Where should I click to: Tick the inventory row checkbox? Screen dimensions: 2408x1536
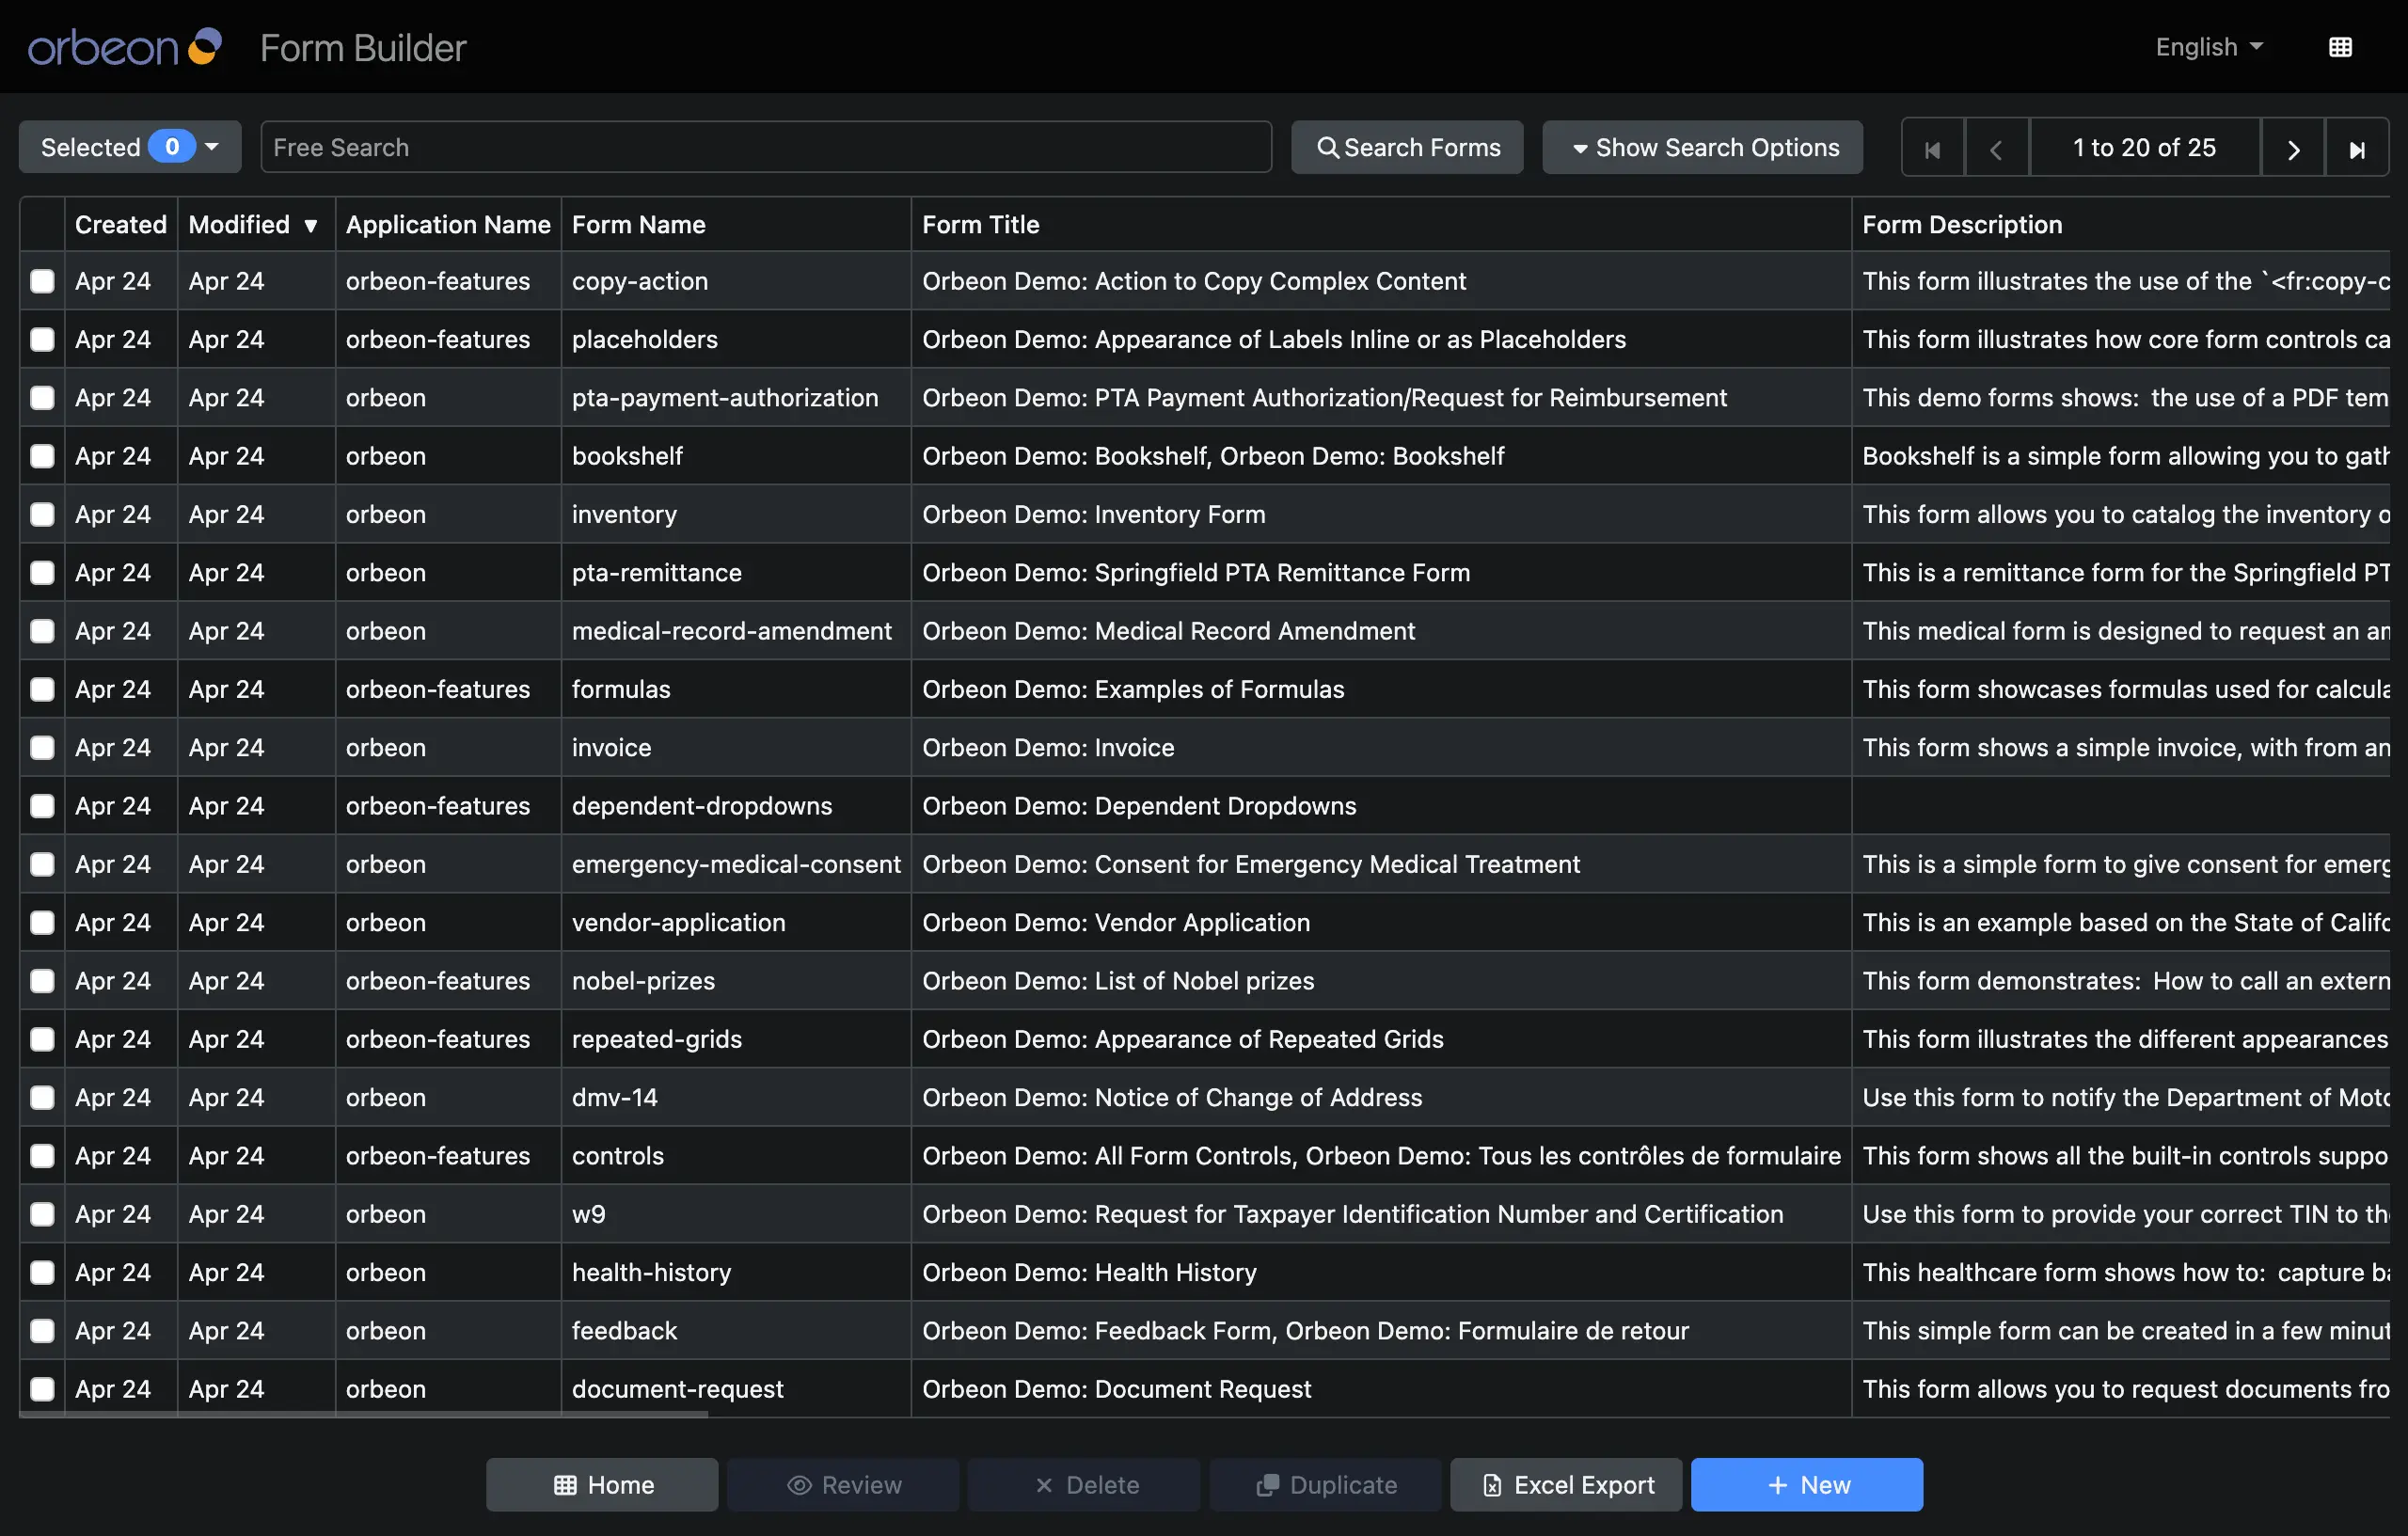tap(42, 514)
